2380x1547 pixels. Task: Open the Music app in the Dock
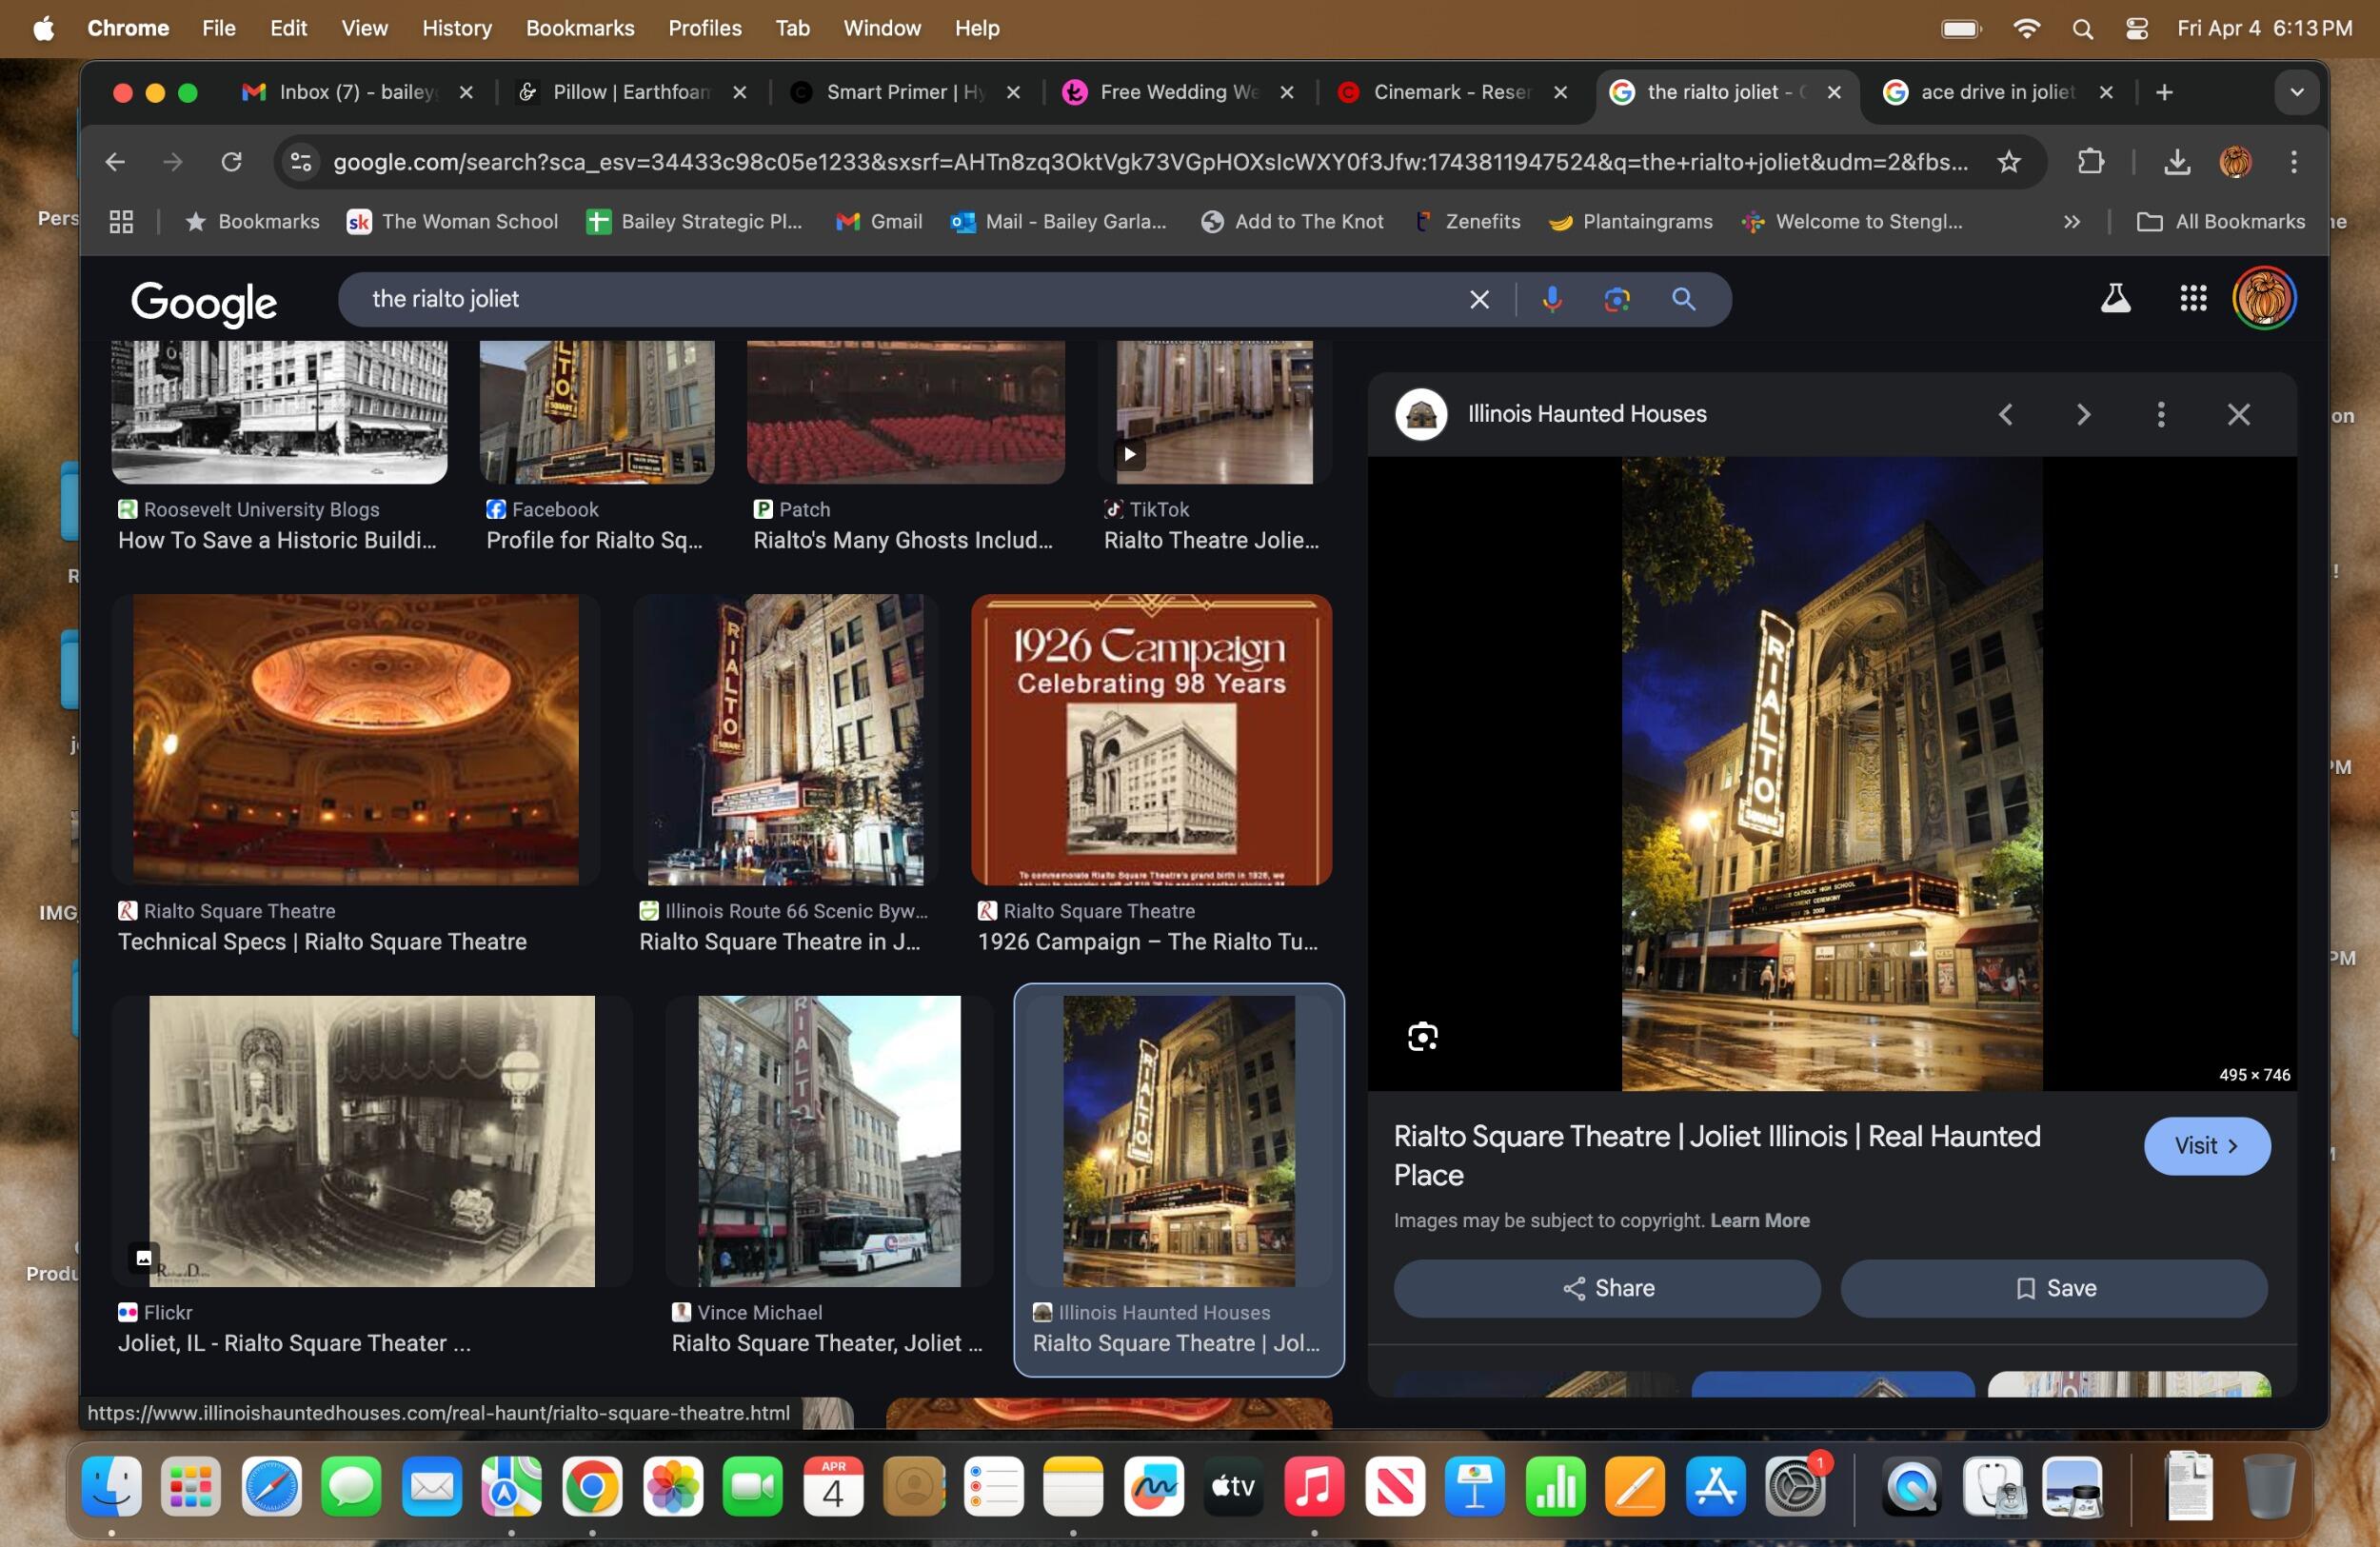[x=1314, y=1487]
